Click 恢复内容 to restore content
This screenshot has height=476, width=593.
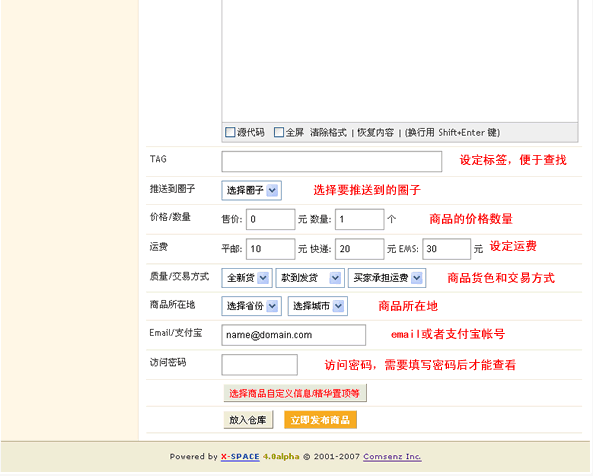coord(376,133)
